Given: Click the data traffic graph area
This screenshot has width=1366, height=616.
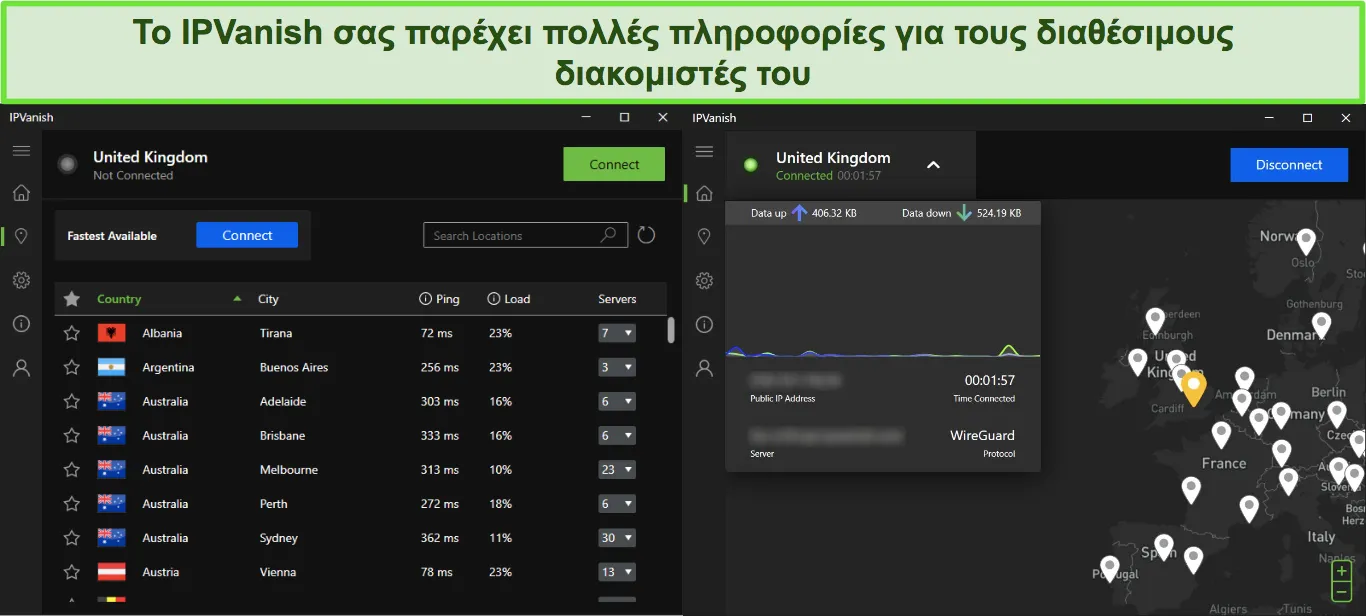Looking at the screenshot, I should click(882, 291).
